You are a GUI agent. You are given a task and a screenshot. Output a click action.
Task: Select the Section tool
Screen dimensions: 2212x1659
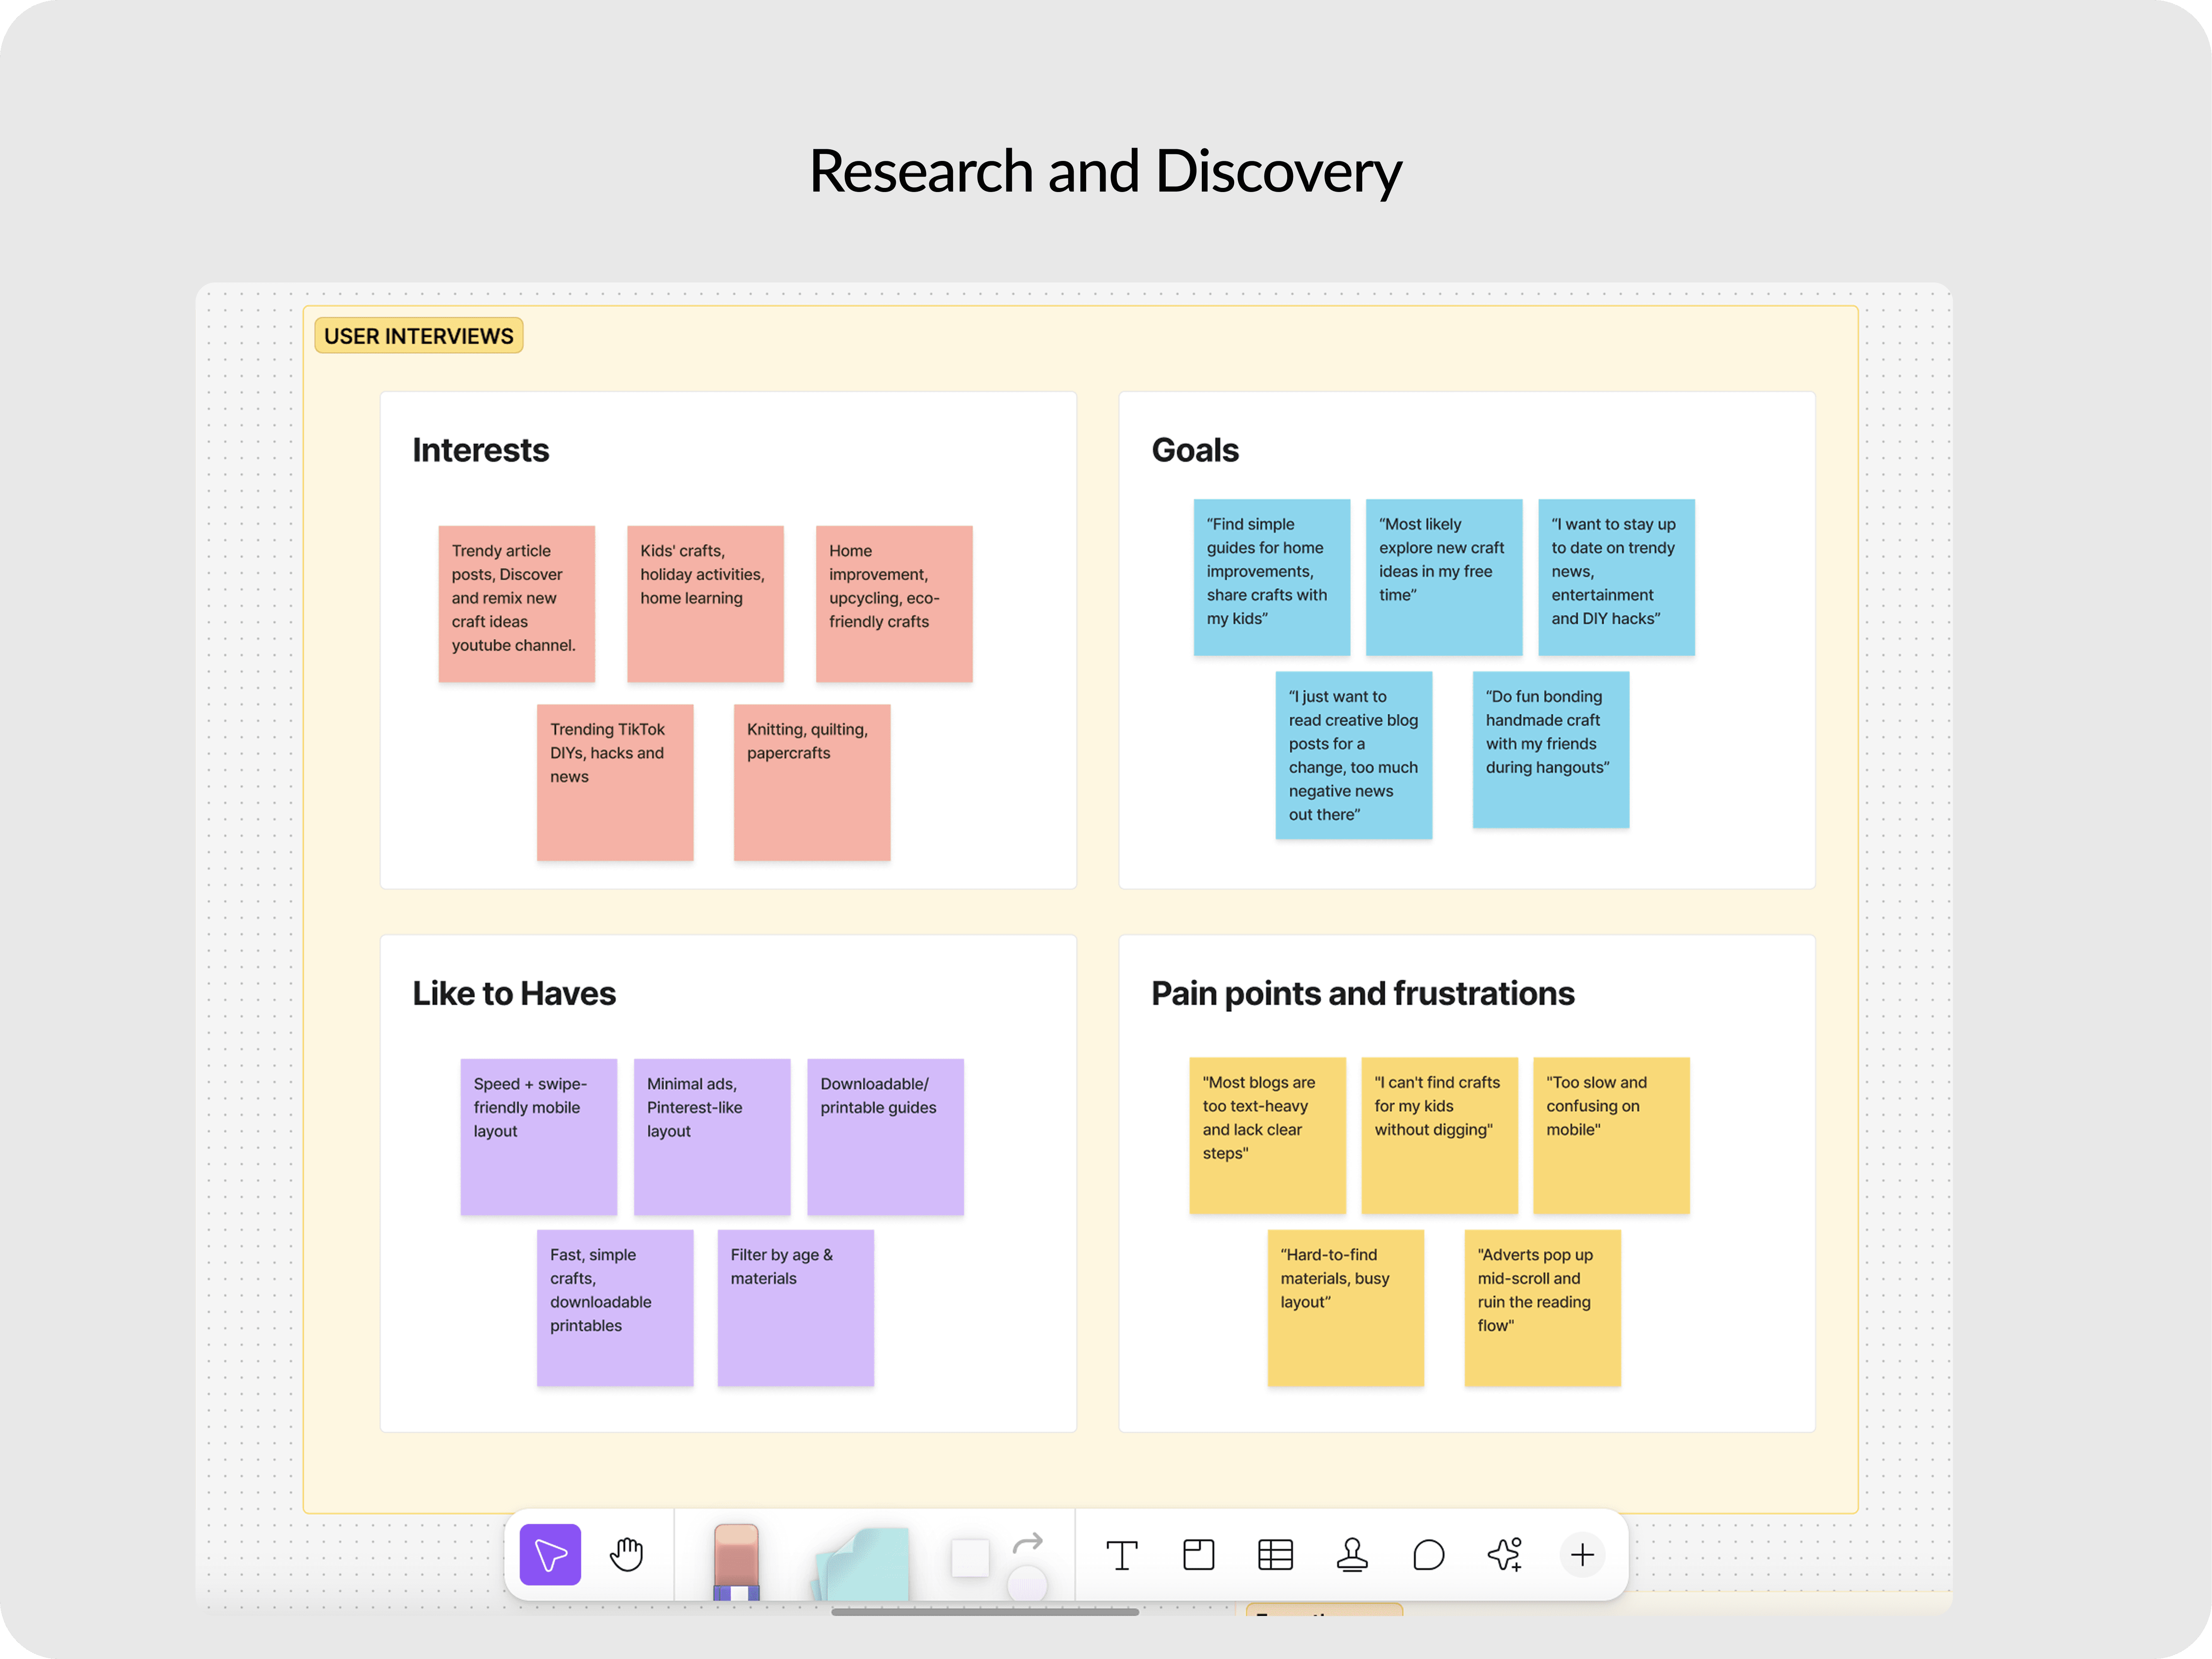(x=1198, y=1555)
